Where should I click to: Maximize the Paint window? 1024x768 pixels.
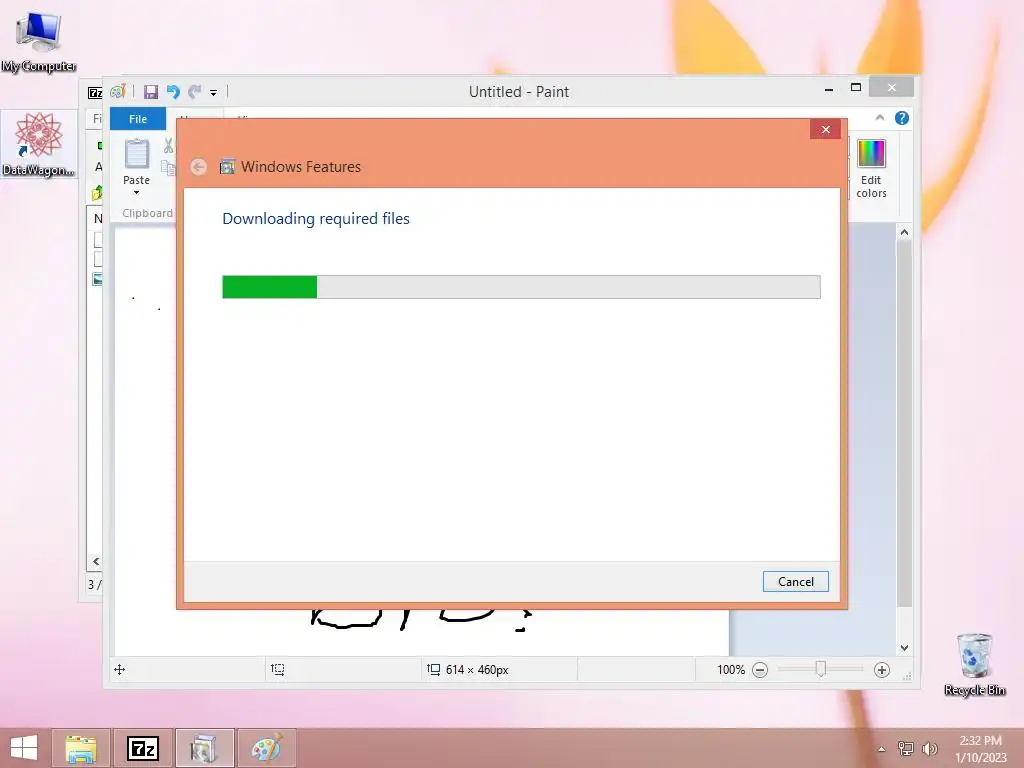coord(856,88)
